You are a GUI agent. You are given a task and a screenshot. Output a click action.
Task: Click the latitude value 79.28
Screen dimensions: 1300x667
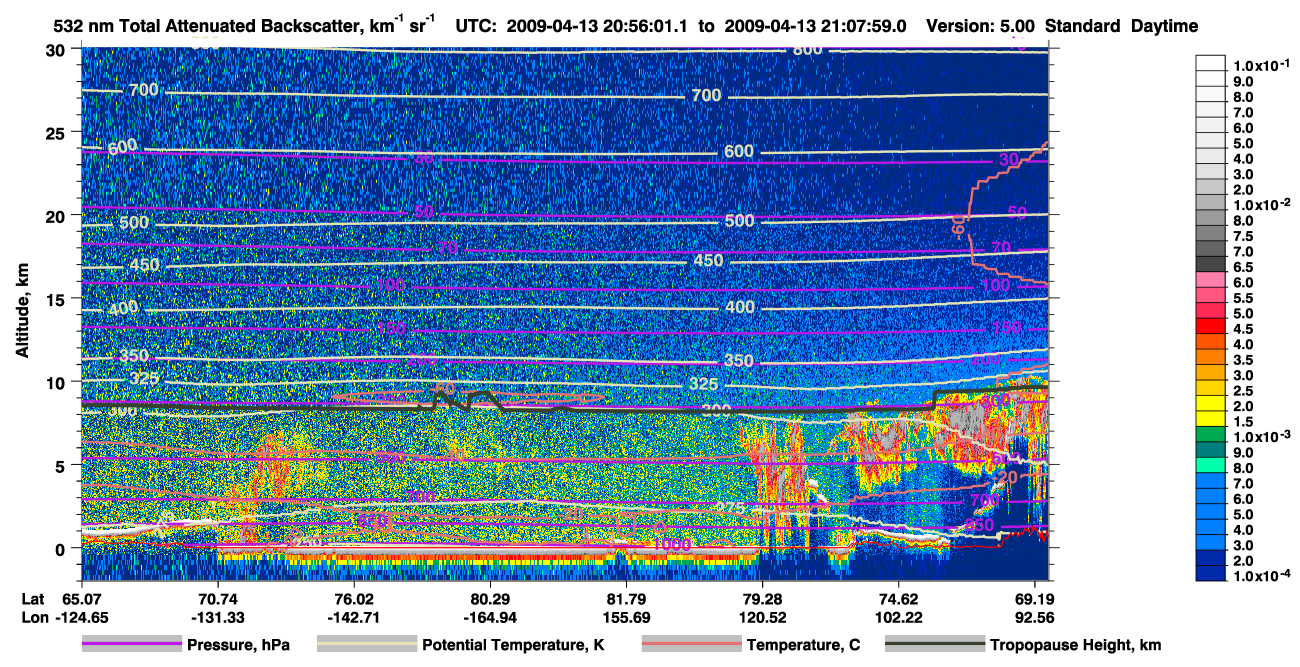click(762, 600)
